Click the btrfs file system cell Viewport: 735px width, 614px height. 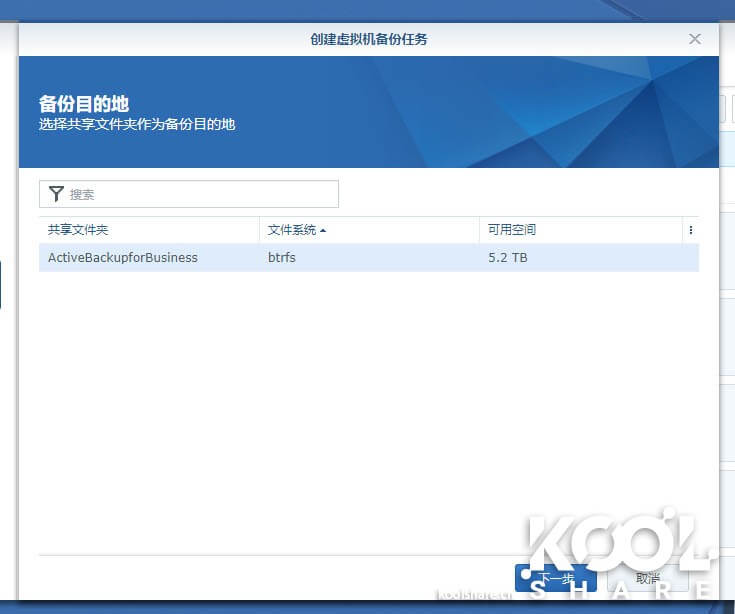282,258
